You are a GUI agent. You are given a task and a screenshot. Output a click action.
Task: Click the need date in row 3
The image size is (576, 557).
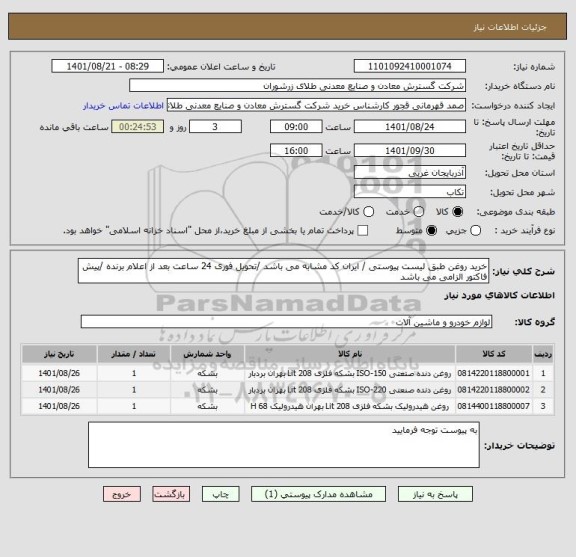point(59,406)
